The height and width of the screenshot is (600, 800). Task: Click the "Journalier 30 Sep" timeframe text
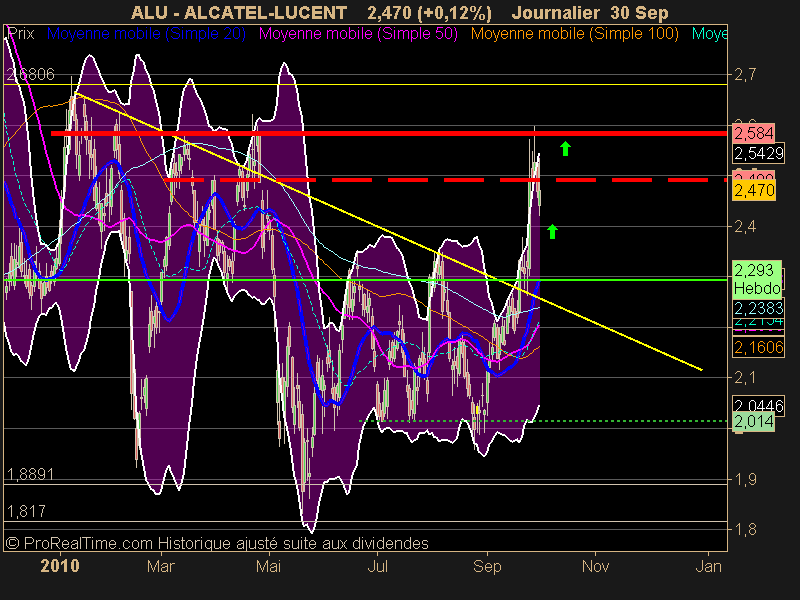(x=590, y=12)
